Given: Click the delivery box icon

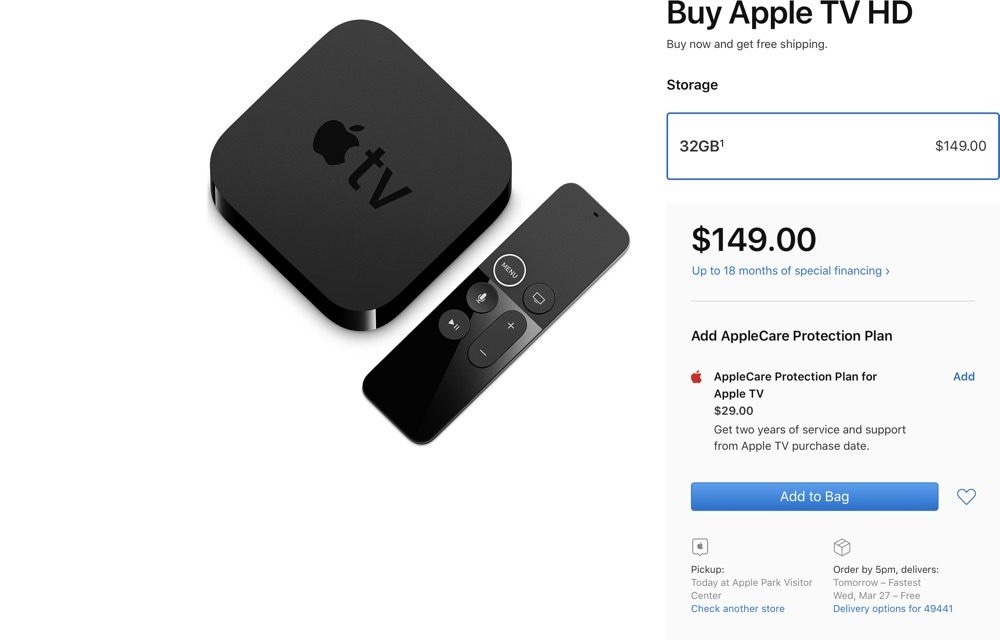Looking at the screenshot, I should (x=842, y=547).
